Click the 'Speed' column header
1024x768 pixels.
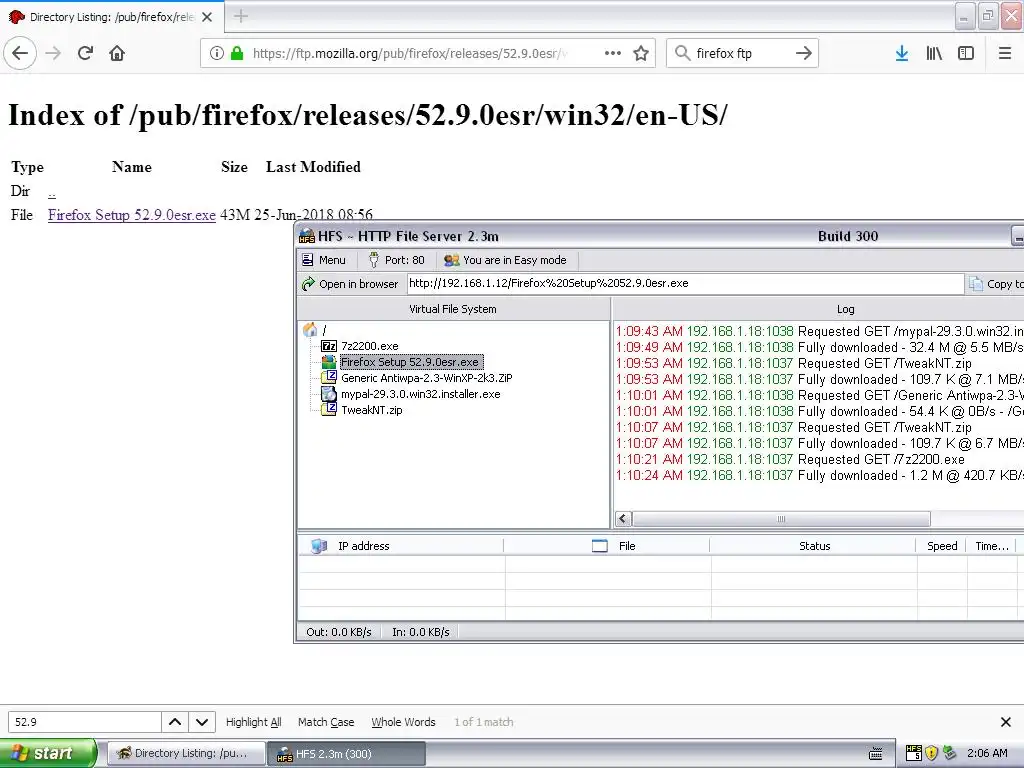click(x=942, y=546)
